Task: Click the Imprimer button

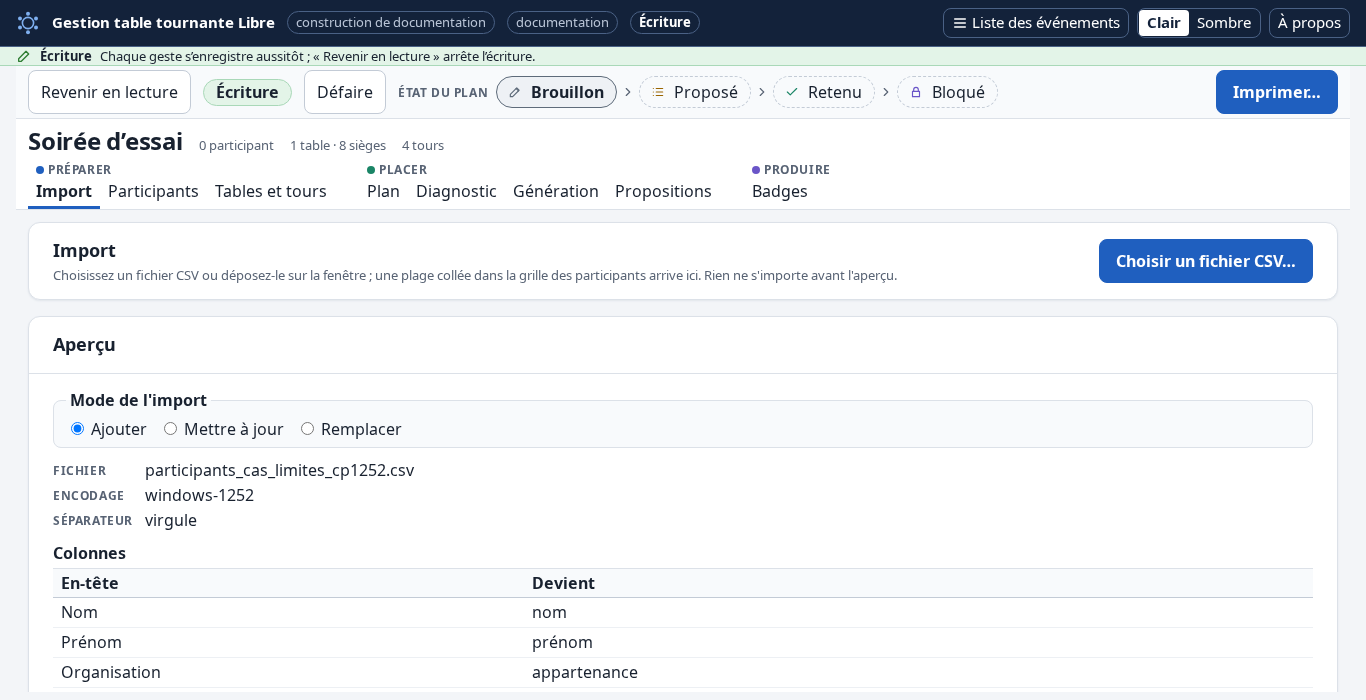Action: click(x=1277, y=92)
